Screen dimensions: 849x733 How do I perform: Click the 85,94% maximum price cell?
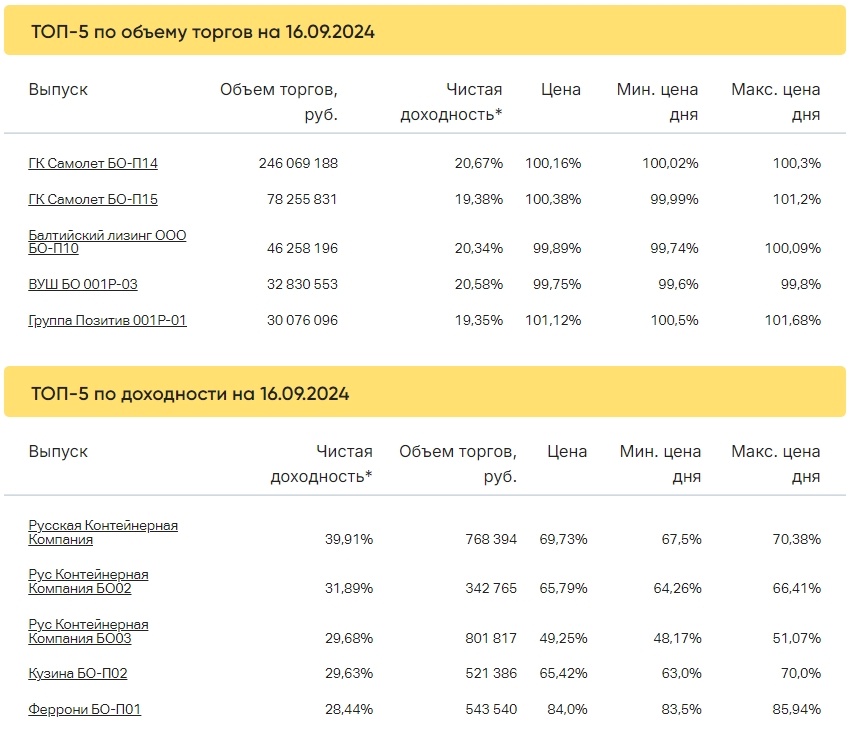click(x=796, y=709)
